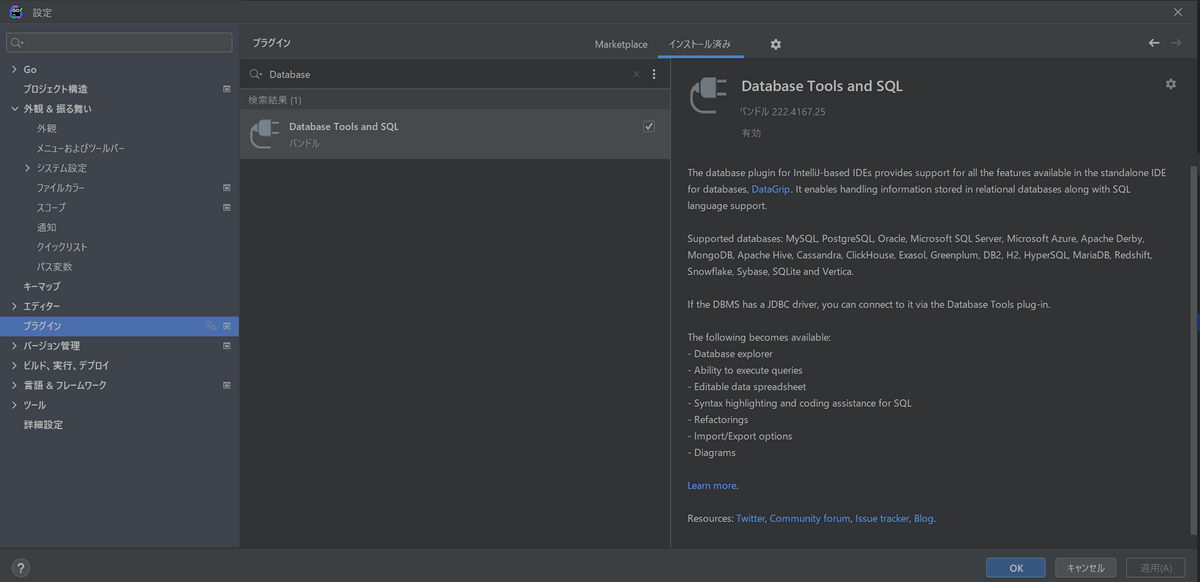Click the back navigation arrow

coord(1154,43)
